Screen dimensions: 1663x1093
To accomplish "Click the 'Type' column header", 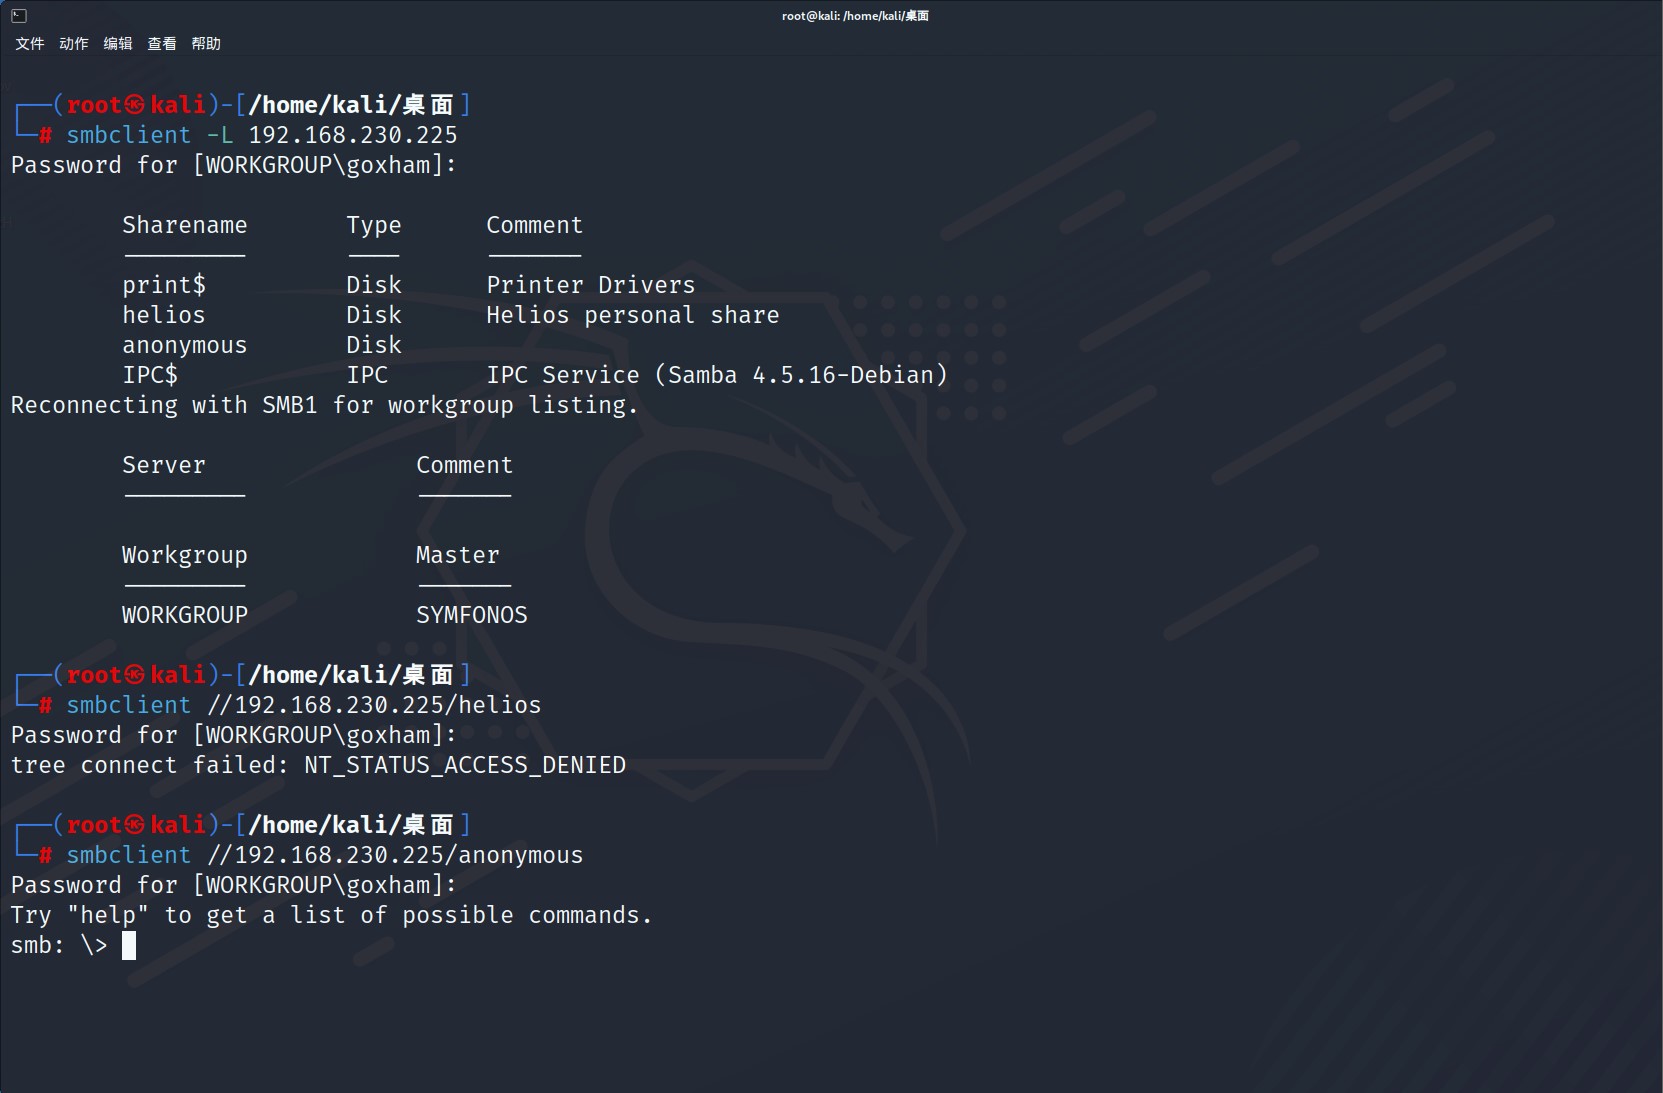I will coord(374,226).
